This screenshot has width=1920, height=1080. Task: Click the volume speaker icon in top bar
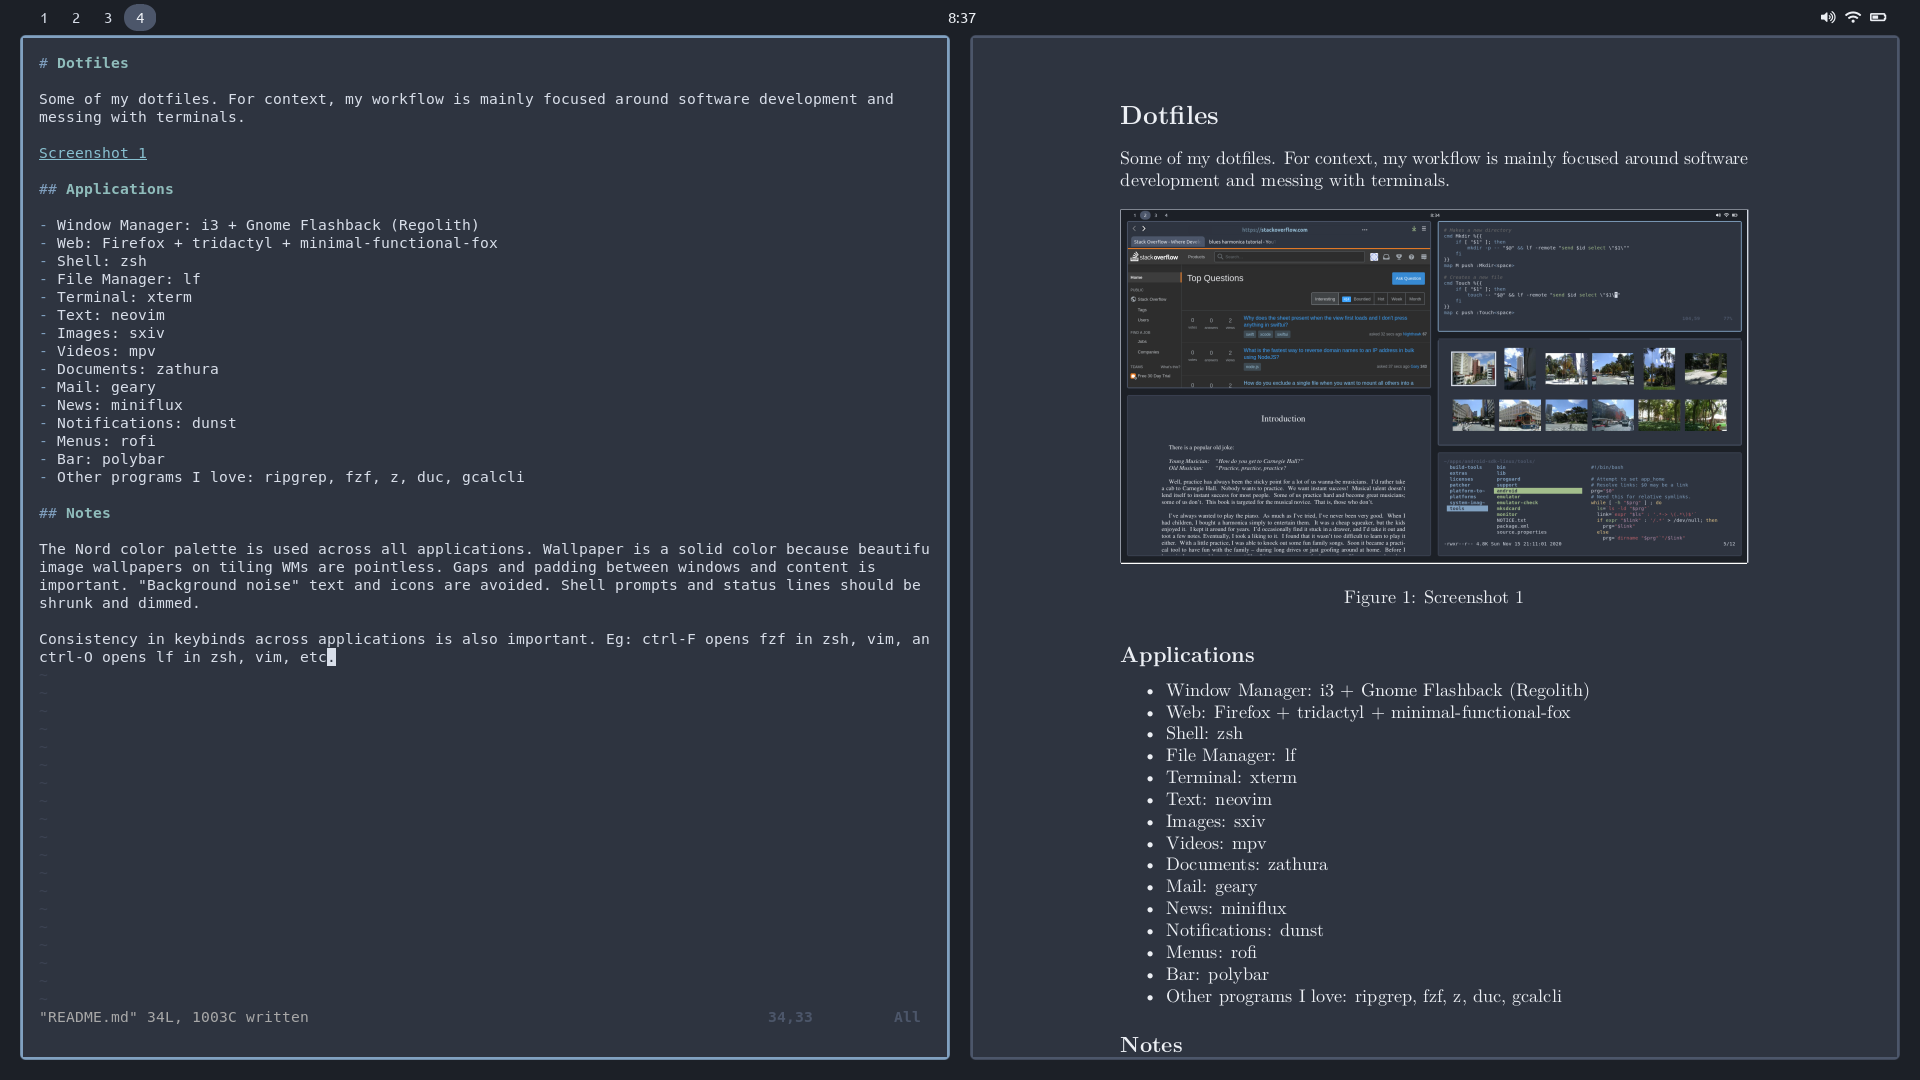click(1827, 17)
